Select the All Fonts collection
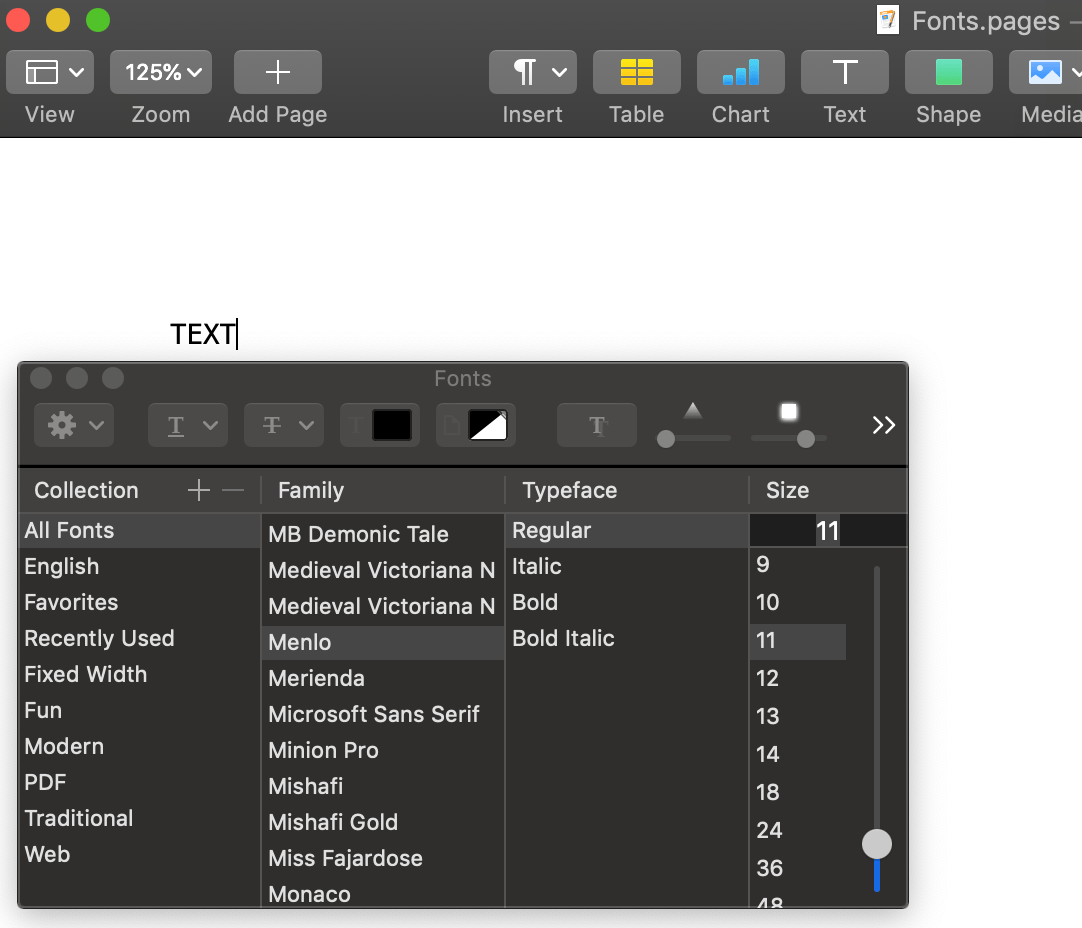1082x928 pixels. point(139,531)
